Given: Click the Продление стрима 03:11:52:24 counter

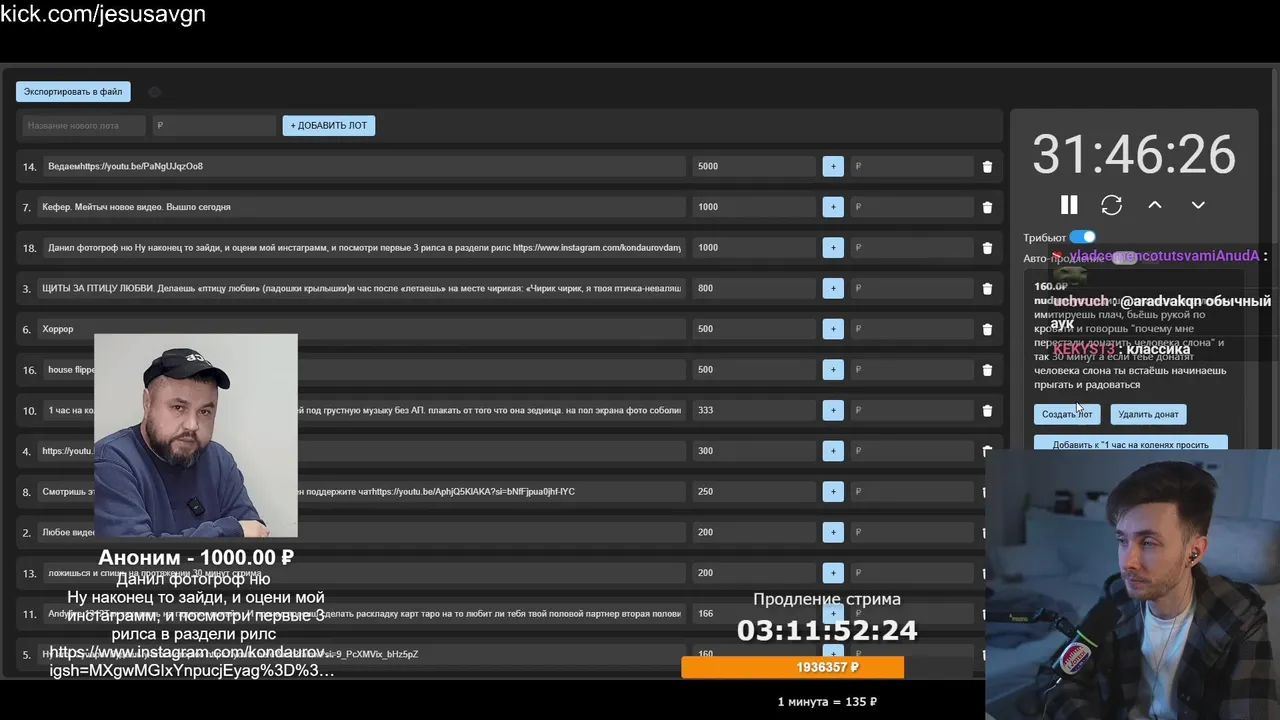Looking at the screenshot, I should pyautogui.click(x=827, y=617).
